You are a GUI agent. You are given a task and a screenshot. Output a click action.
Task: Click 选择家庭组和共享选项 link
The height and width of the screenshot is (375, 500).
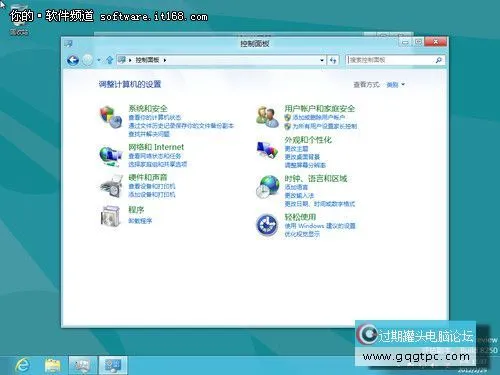pyautogui.click(x=158, y=164)
